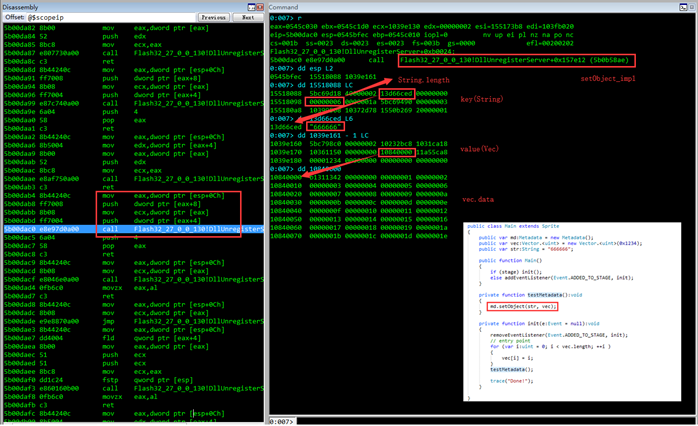Image resolution: width=698 pixels, height=426 pixels.
Task: Focus the Offset @$scopeip field
Action: pyautogui.click(x=111, y=17)
